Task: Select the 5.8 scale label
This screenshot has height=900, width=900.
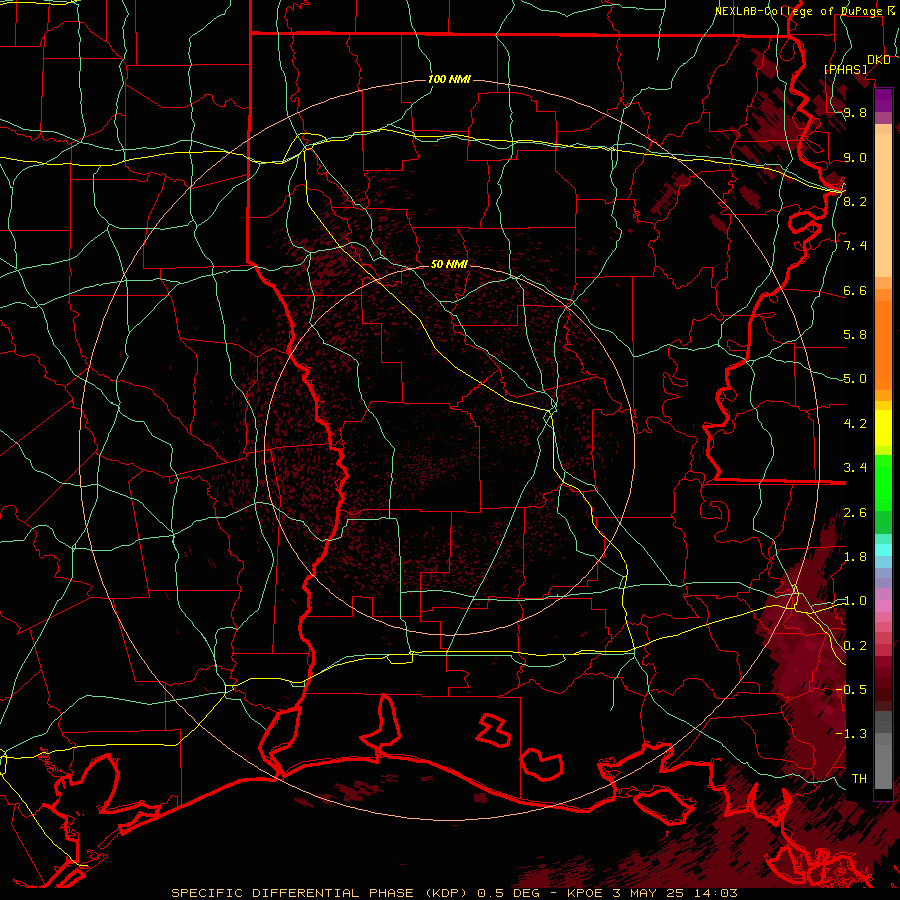Action: (855, 335)
